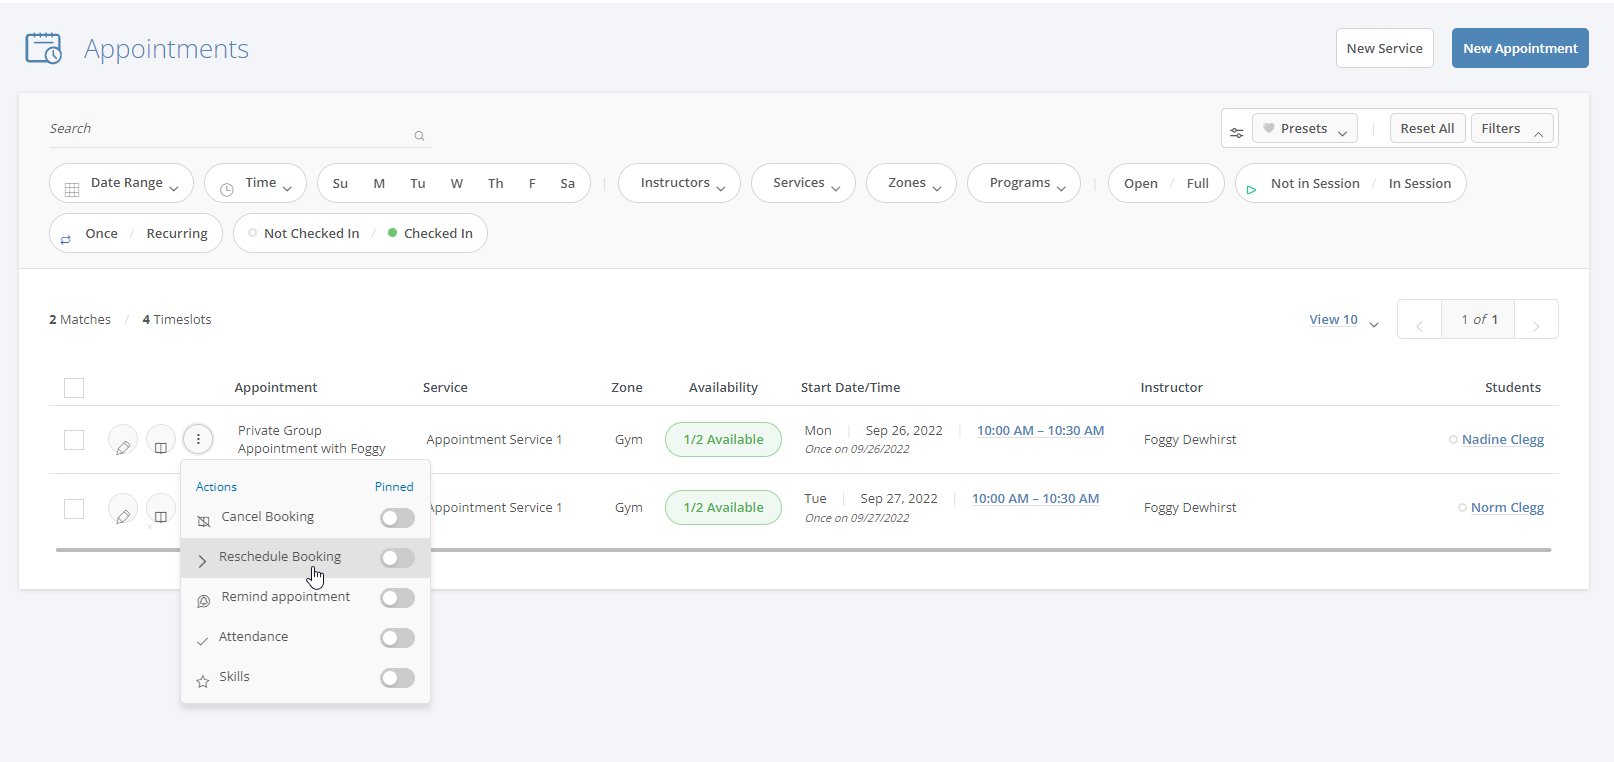Image resolution: width=1614 pixels, height=762 pixels.
Task: Toggle pin for Attendance
Action: pyautogui.click(x=397, y=638)
